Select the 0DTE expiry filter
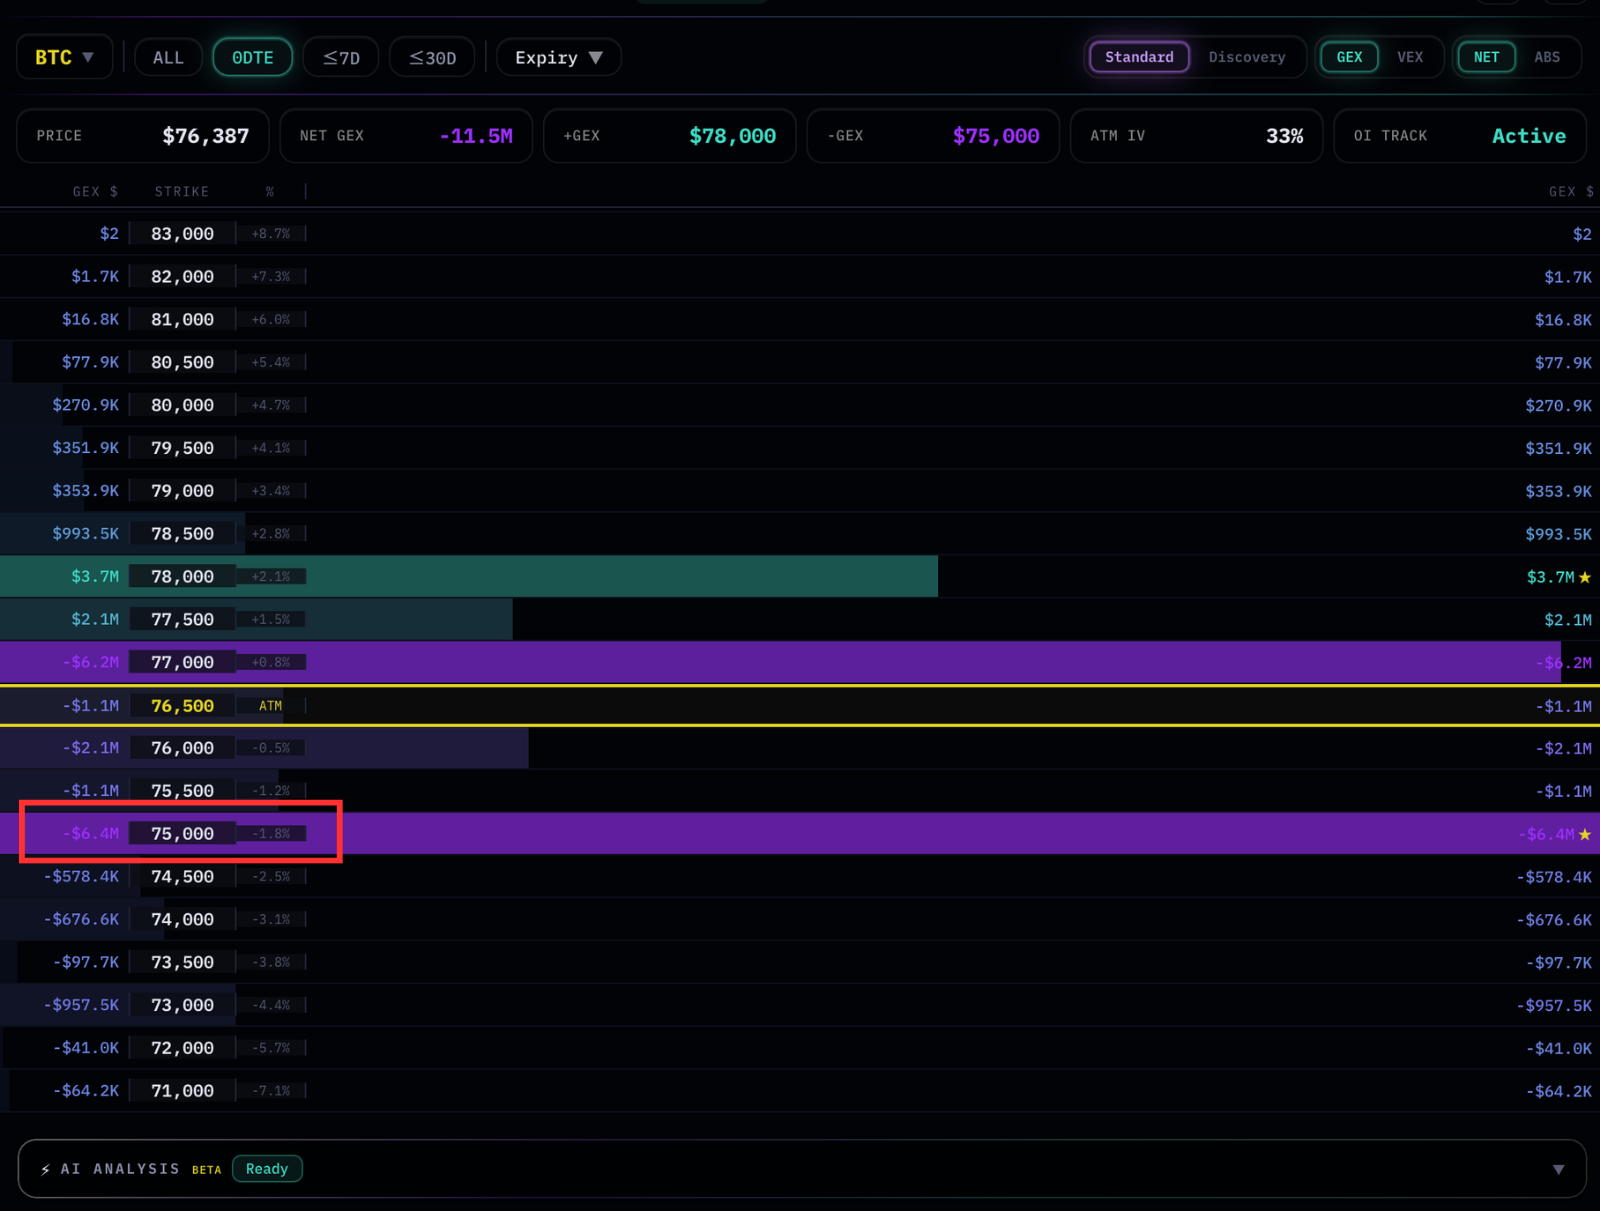This screenshot has height=1211, width=1600. click(252, 57)
